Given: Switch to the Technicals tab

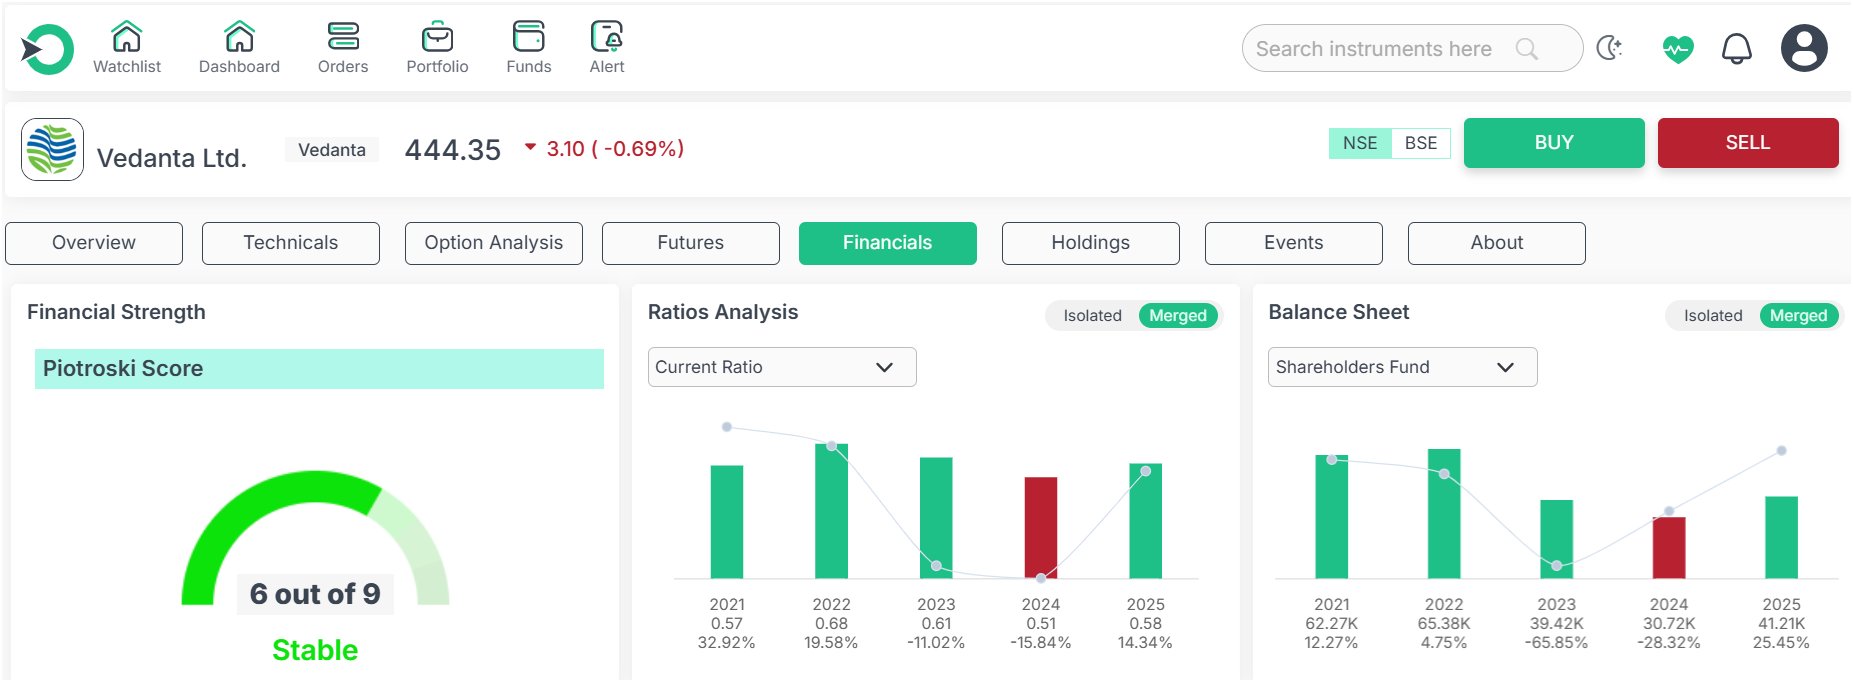Looking at the screenshot, I should (291, 243).
